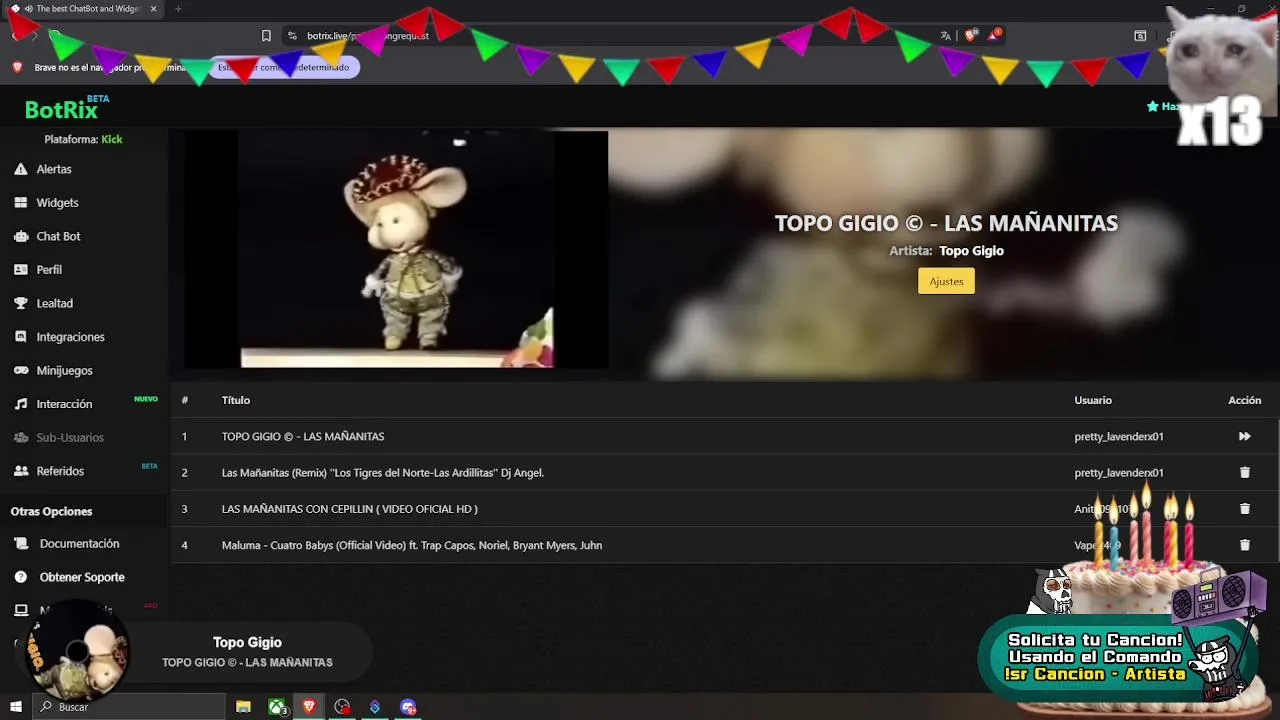This screenshot has height=720, width=1280.
Task: Click the Perfil card icon
Action: pos(20,269)
